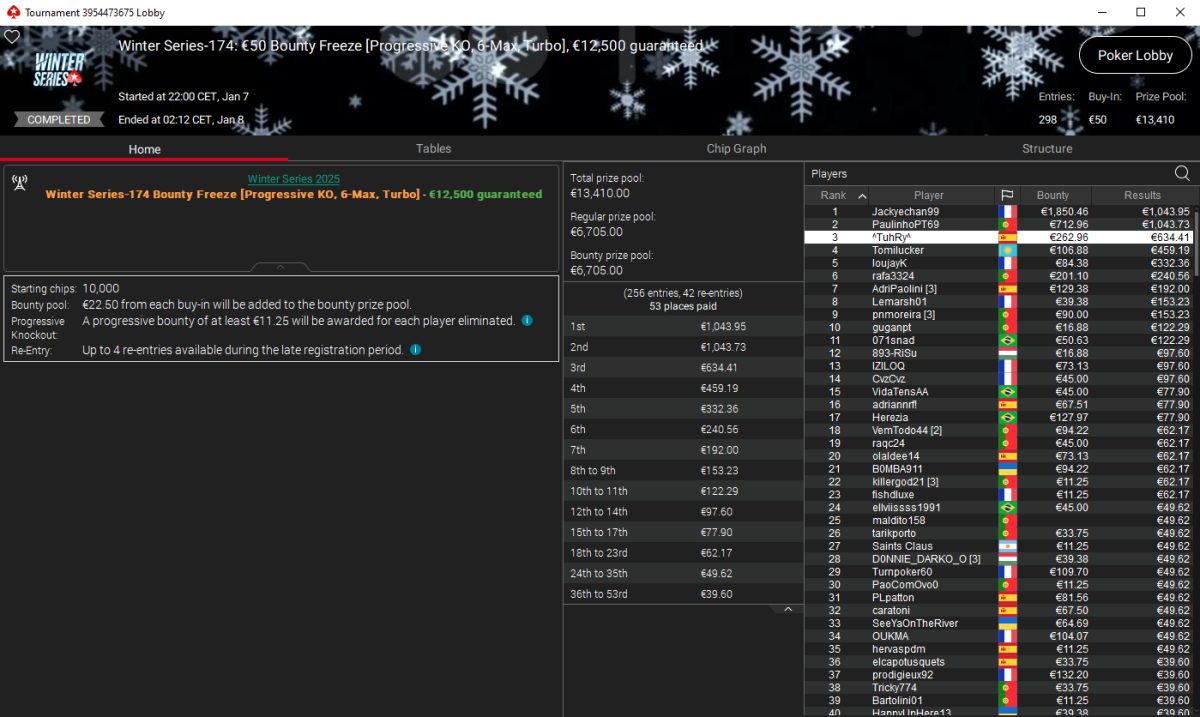
Task: Click the heart favorite icon
Action: (12, 37)
